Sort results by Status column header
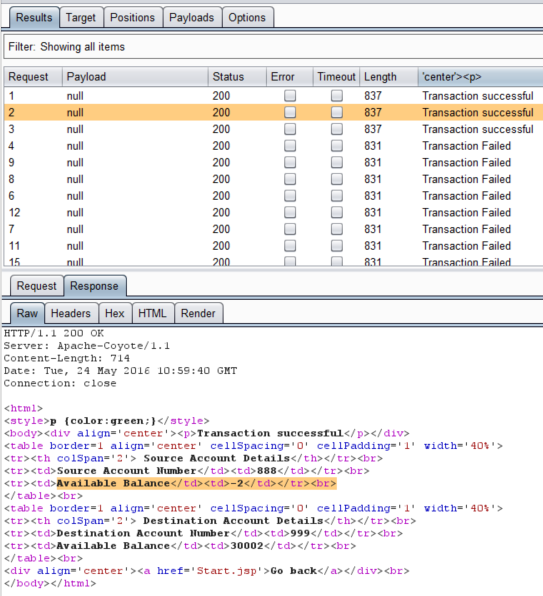 tap(237, 77)
